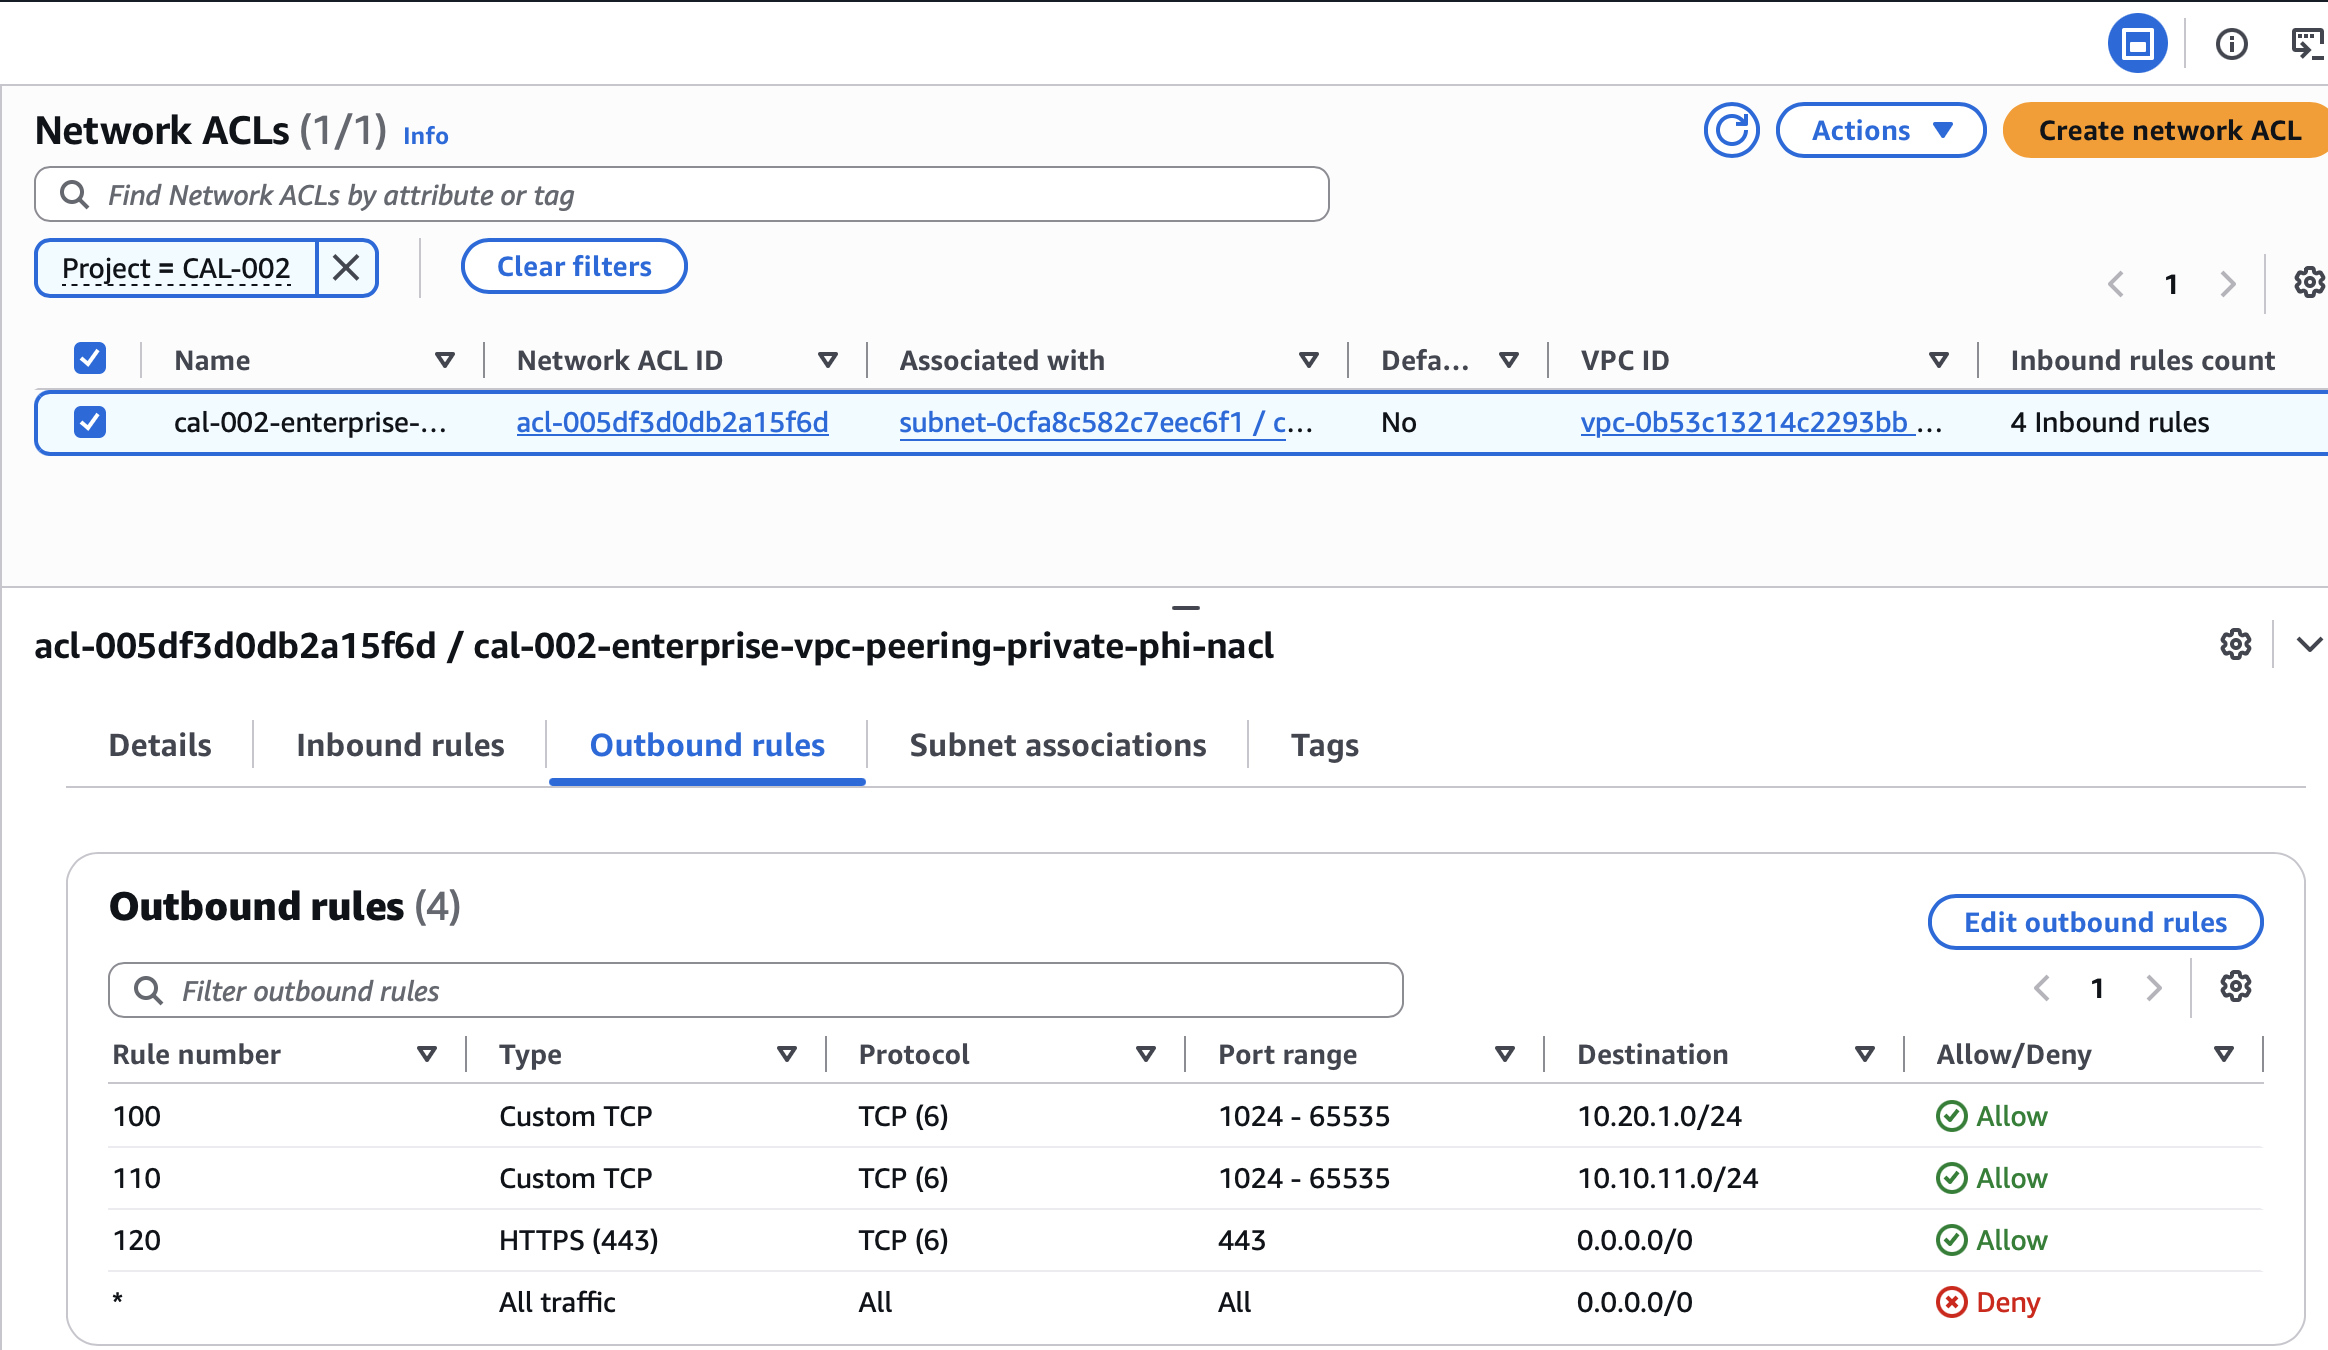Open subnet-0cfa8c582c7eec6f1 link

pyautogui.click(x=1092, y=422)
